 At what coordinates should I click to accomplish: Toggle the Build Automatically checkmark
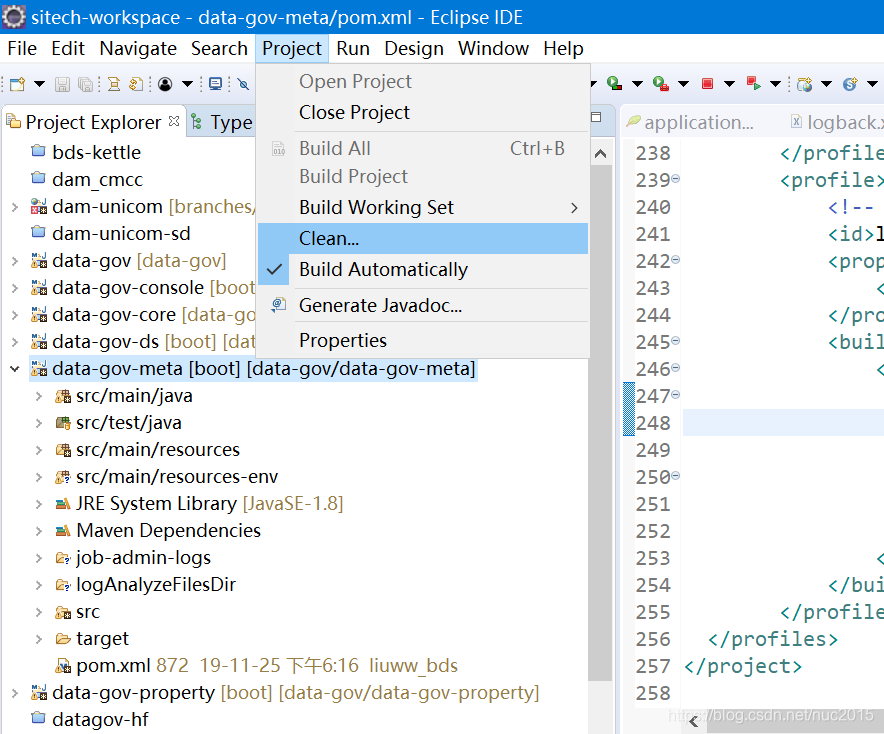tap(275, 269)
